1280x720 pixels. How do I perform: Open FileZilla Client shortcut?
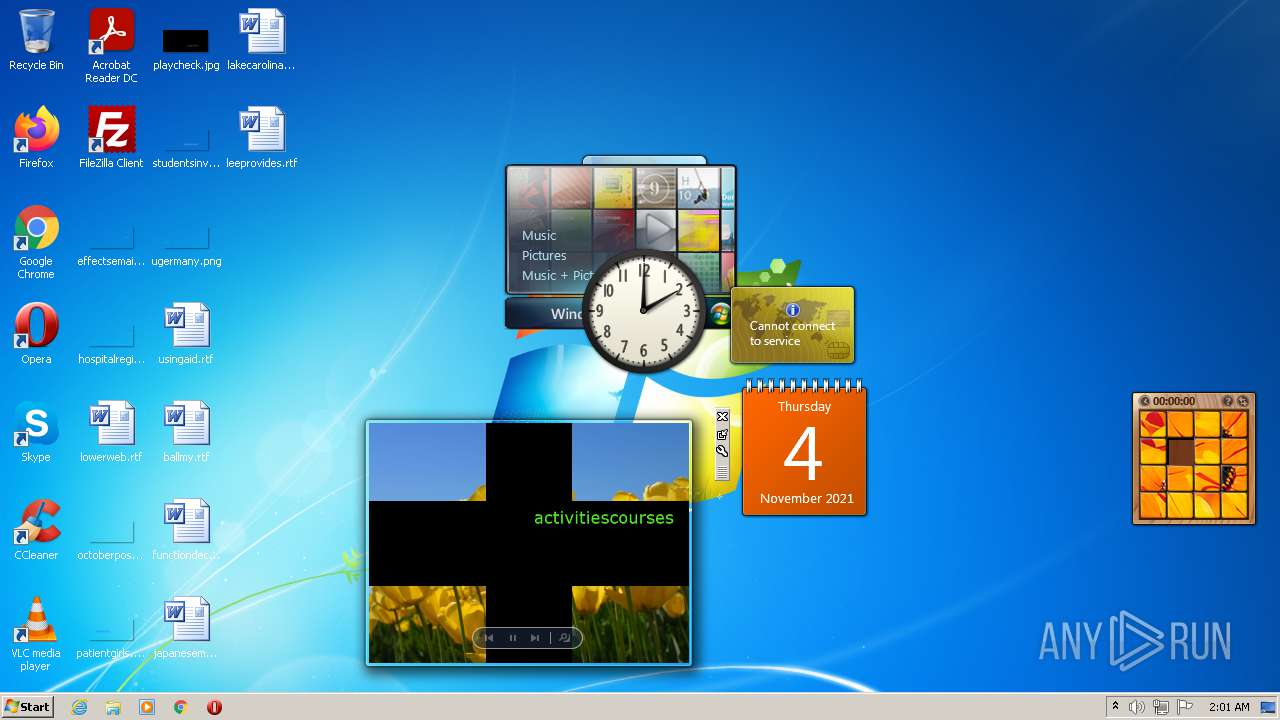click(x=111, y=138)
